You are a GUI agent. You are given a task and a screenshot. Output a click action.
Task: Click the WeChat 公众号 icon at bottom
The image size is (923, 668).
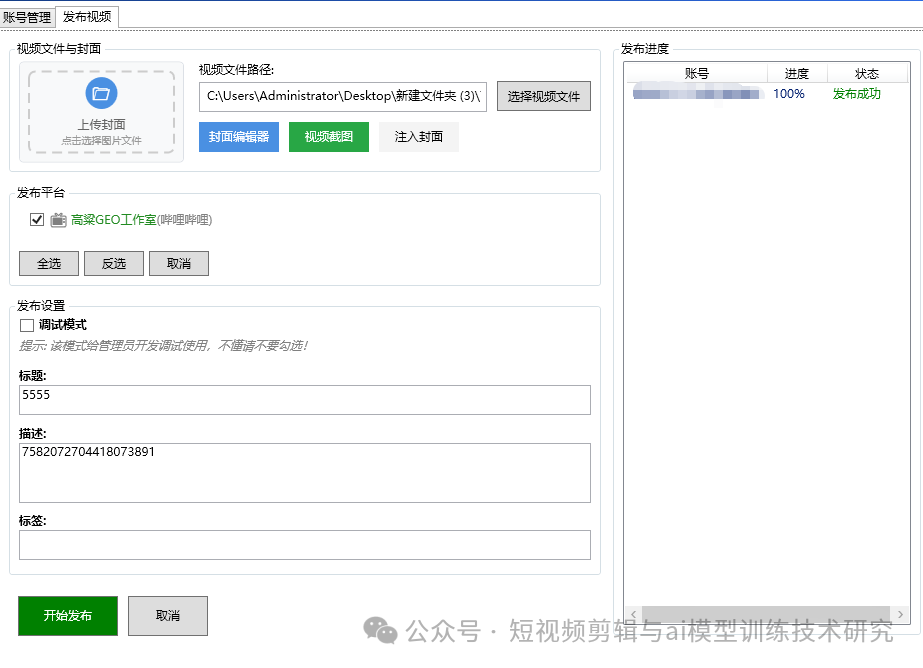click(x=380, y=630)
